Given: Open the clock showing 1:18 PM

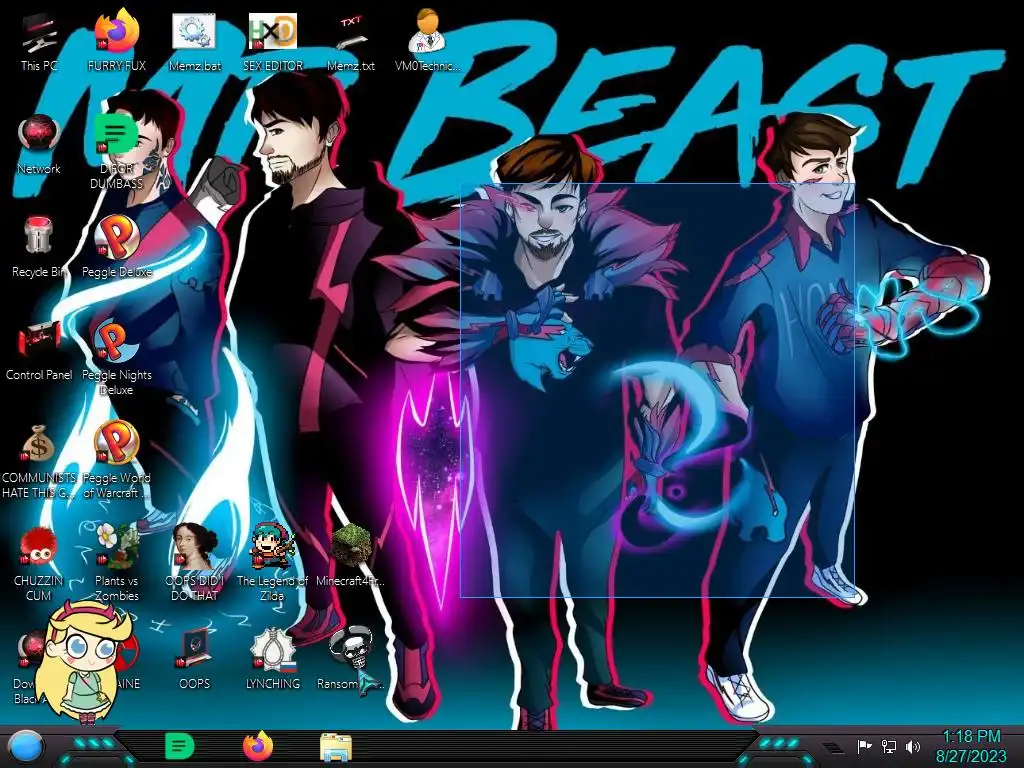Looking at the screenshot, I should tap(971, 746).
